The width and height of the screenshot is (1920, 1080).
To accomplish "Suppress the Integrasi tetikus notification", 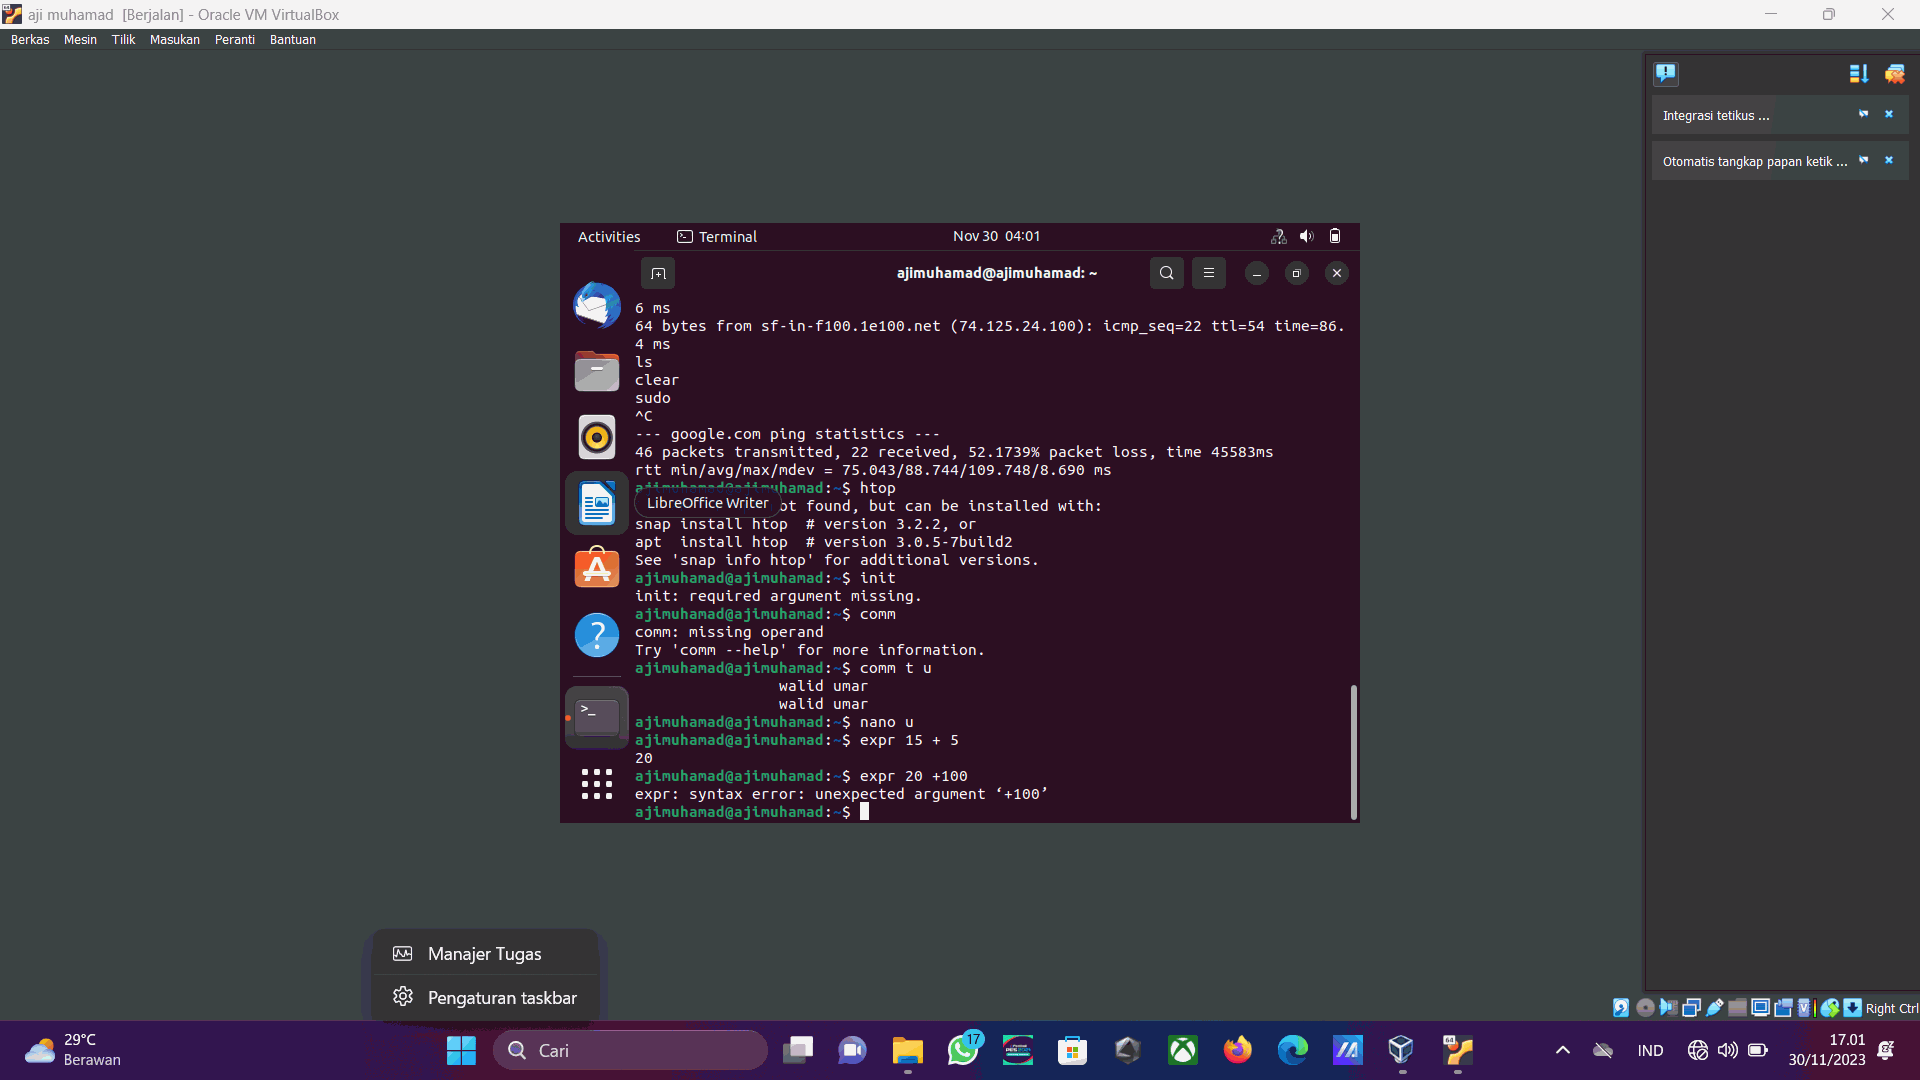I will tap(1864, 114).
